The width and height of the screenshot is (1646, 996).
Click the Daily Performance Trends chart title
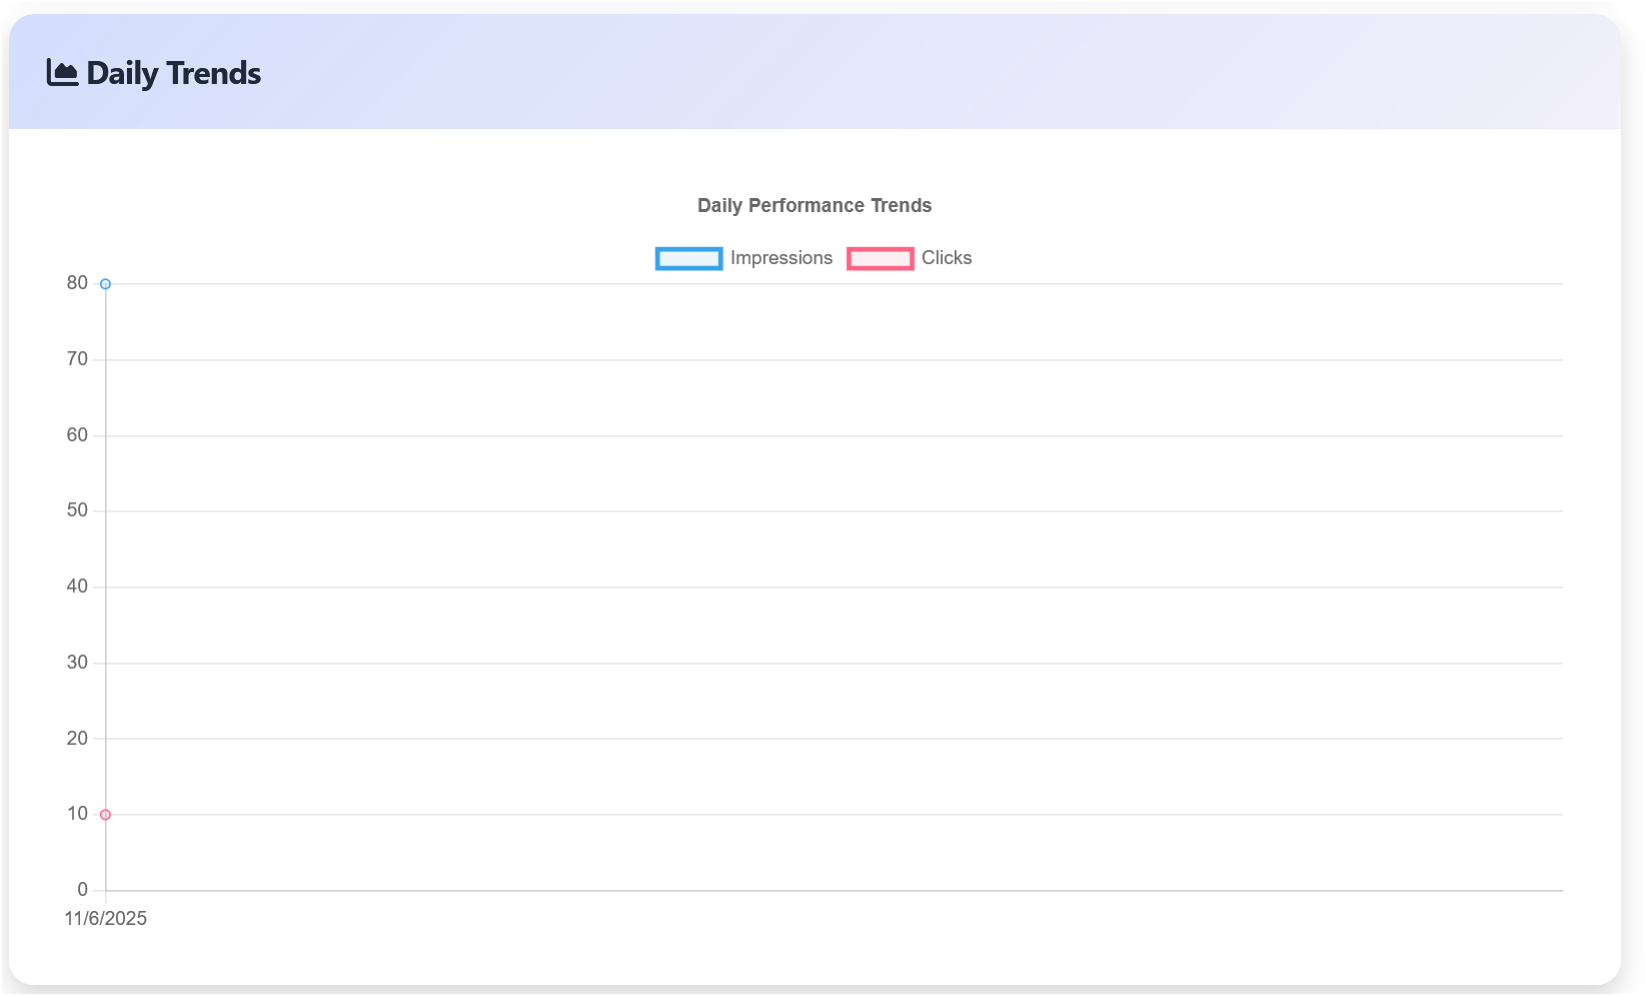pos(814,205)
